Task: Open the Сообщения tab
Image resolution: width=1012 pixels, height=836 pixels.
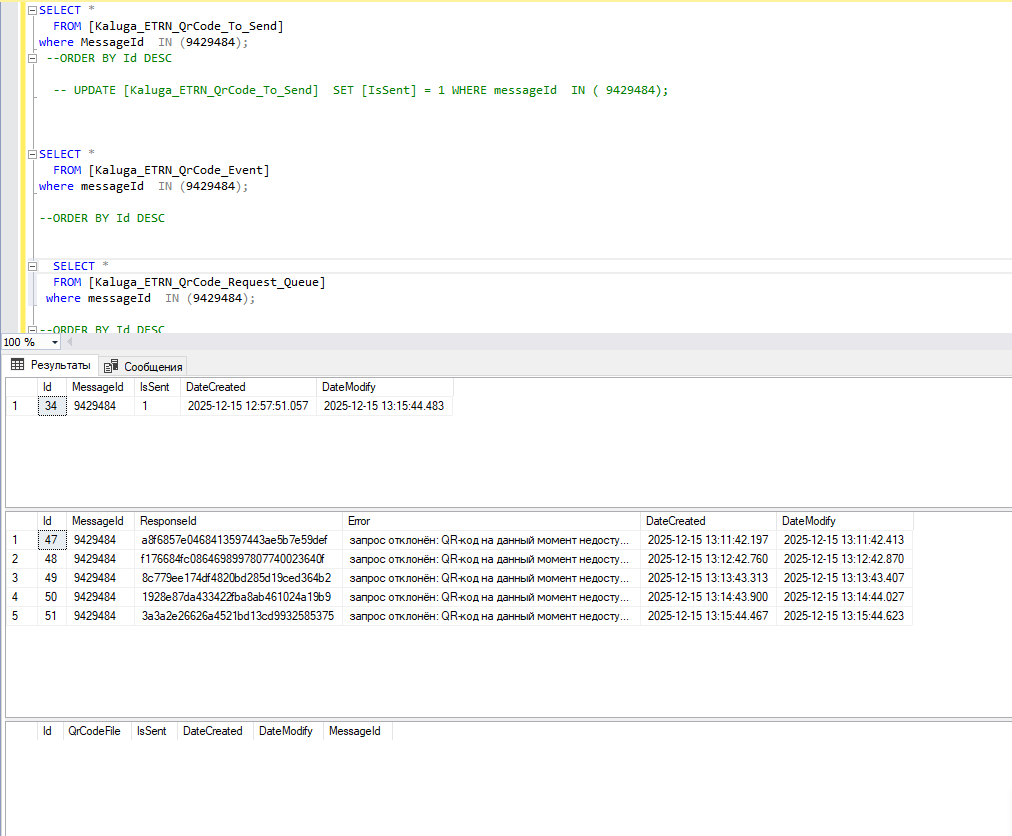Action: [x=144, y=367]
